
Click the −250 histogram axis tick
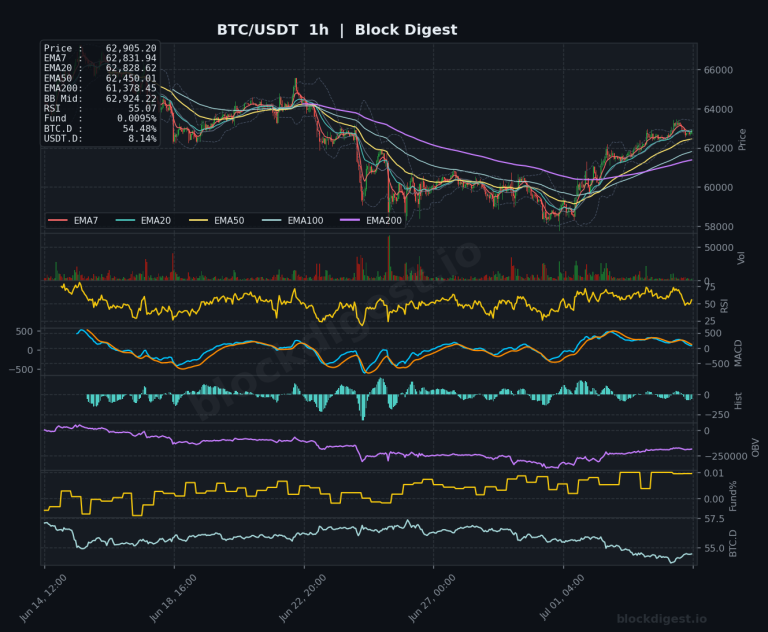[x=717, y=415]
